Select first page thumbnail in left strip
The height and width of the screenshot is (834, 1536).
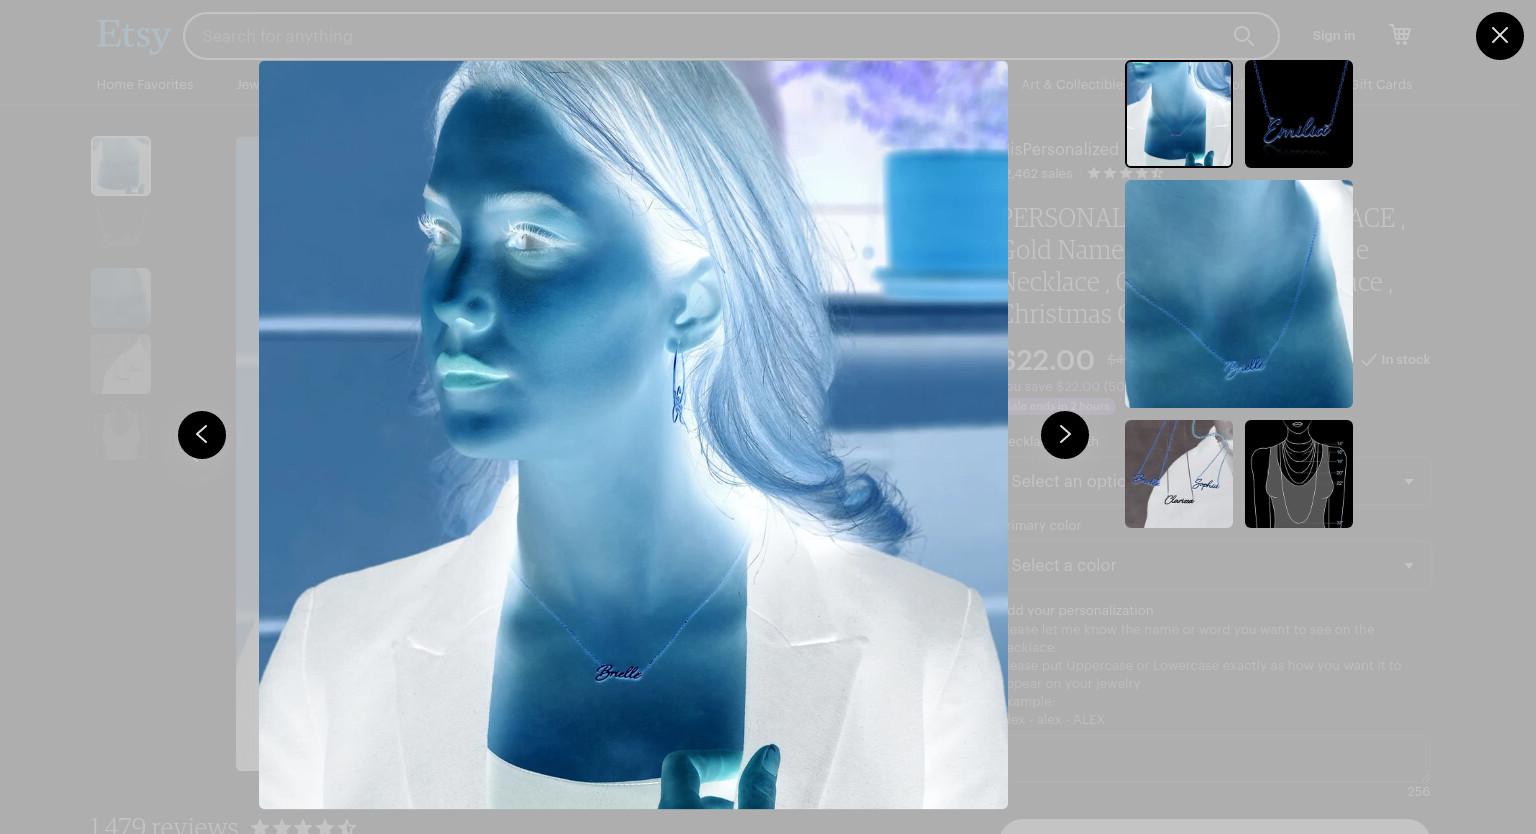tap(121, 166)
